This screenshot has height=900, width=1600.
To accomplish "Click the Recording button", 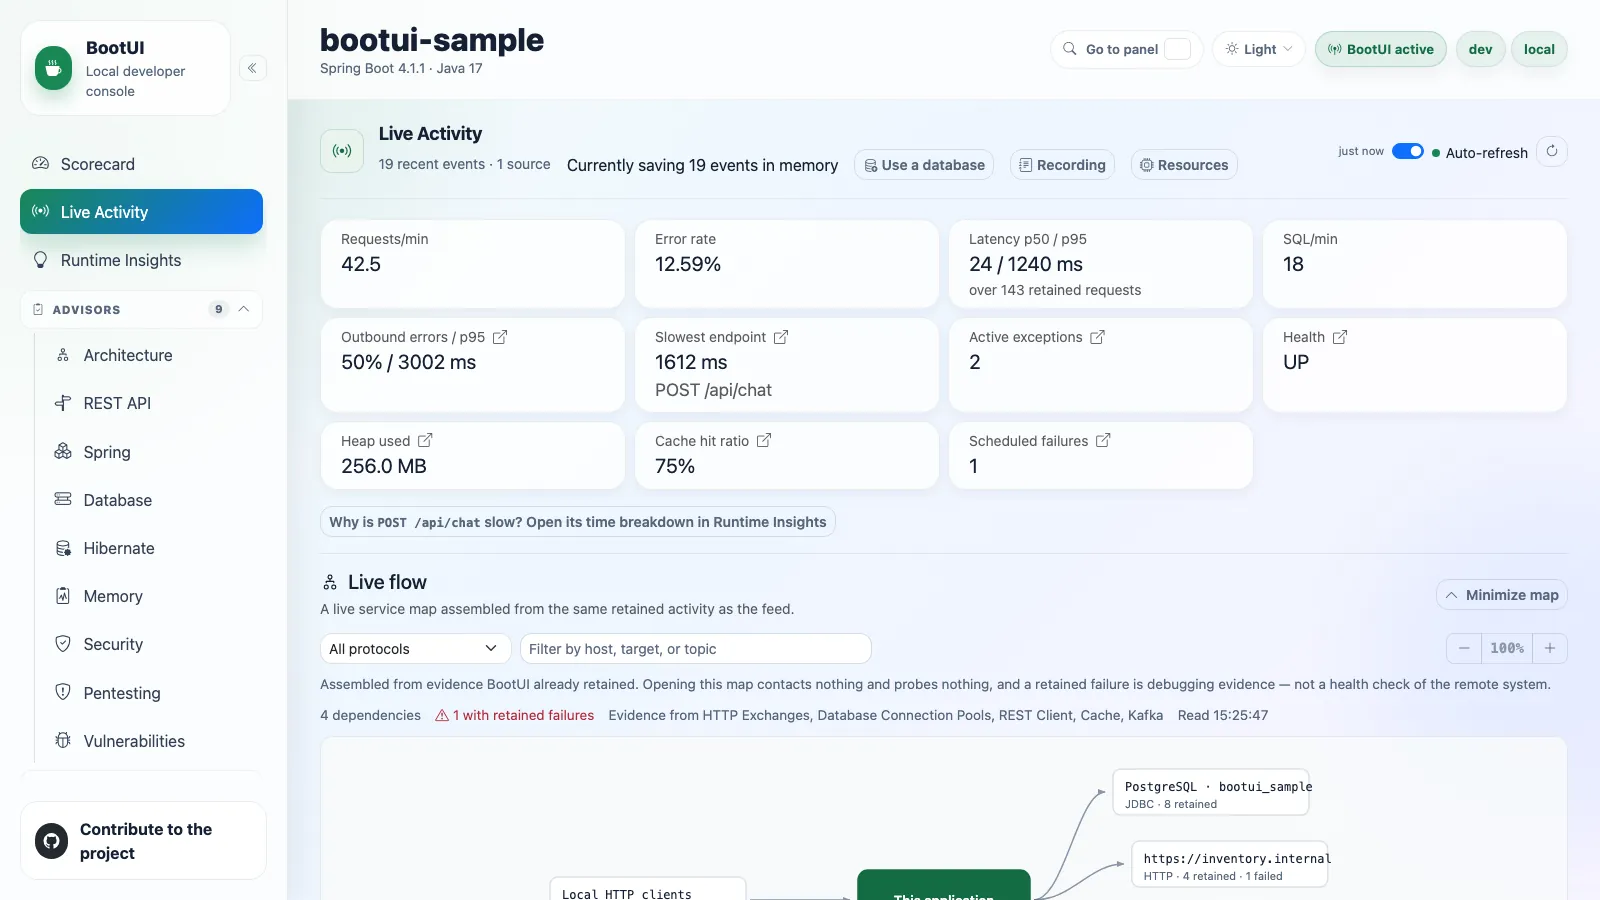I will pos(1062,165).
